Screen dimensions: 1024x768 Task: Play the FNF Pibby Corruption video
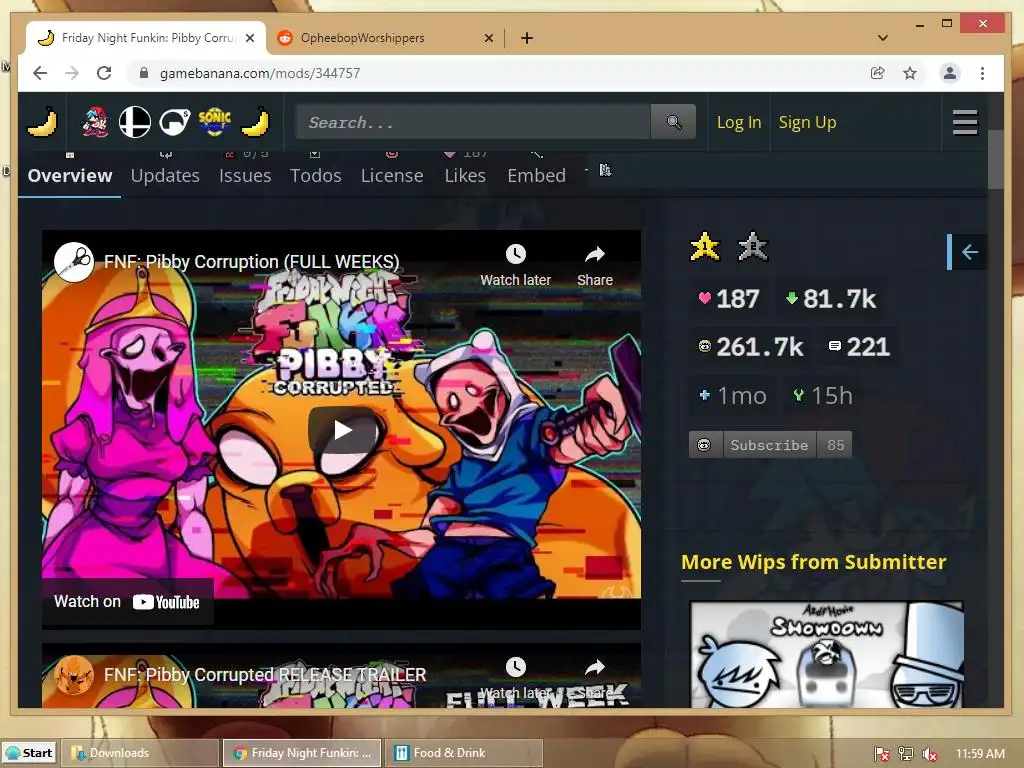[342, 430]
